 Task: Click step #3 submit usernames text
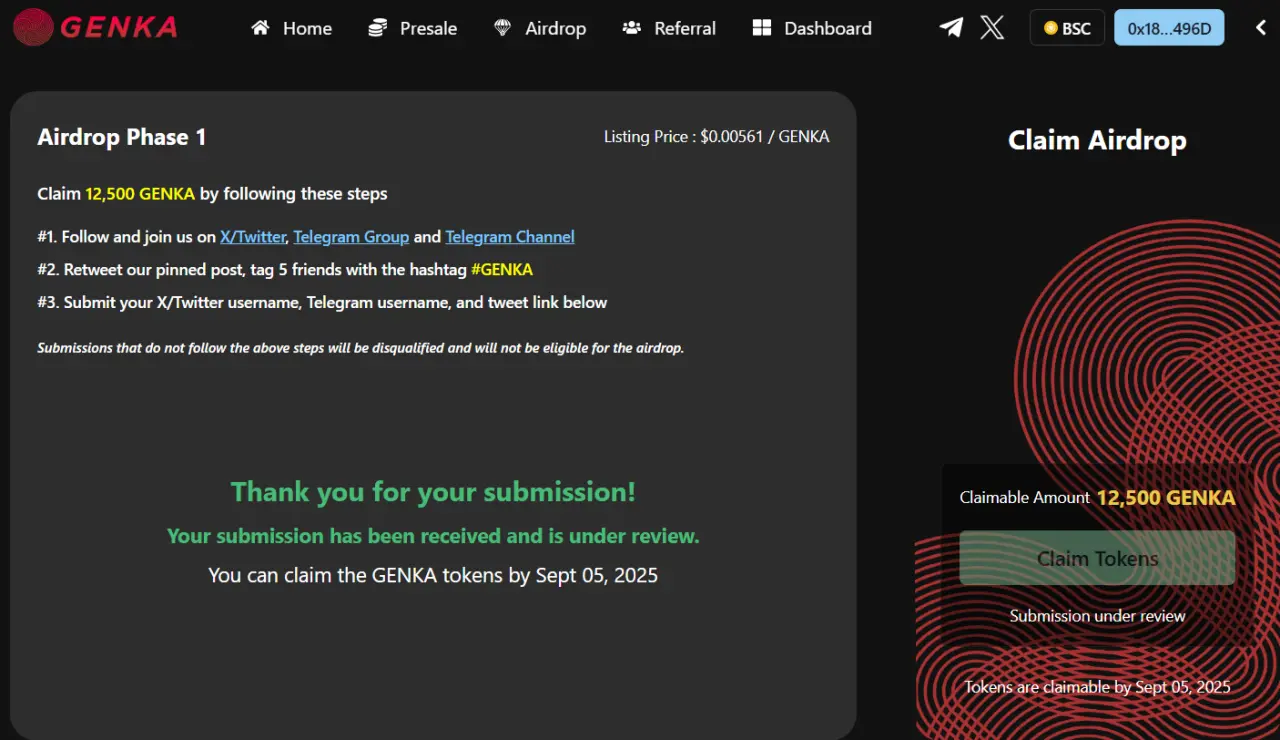(322, 302)
